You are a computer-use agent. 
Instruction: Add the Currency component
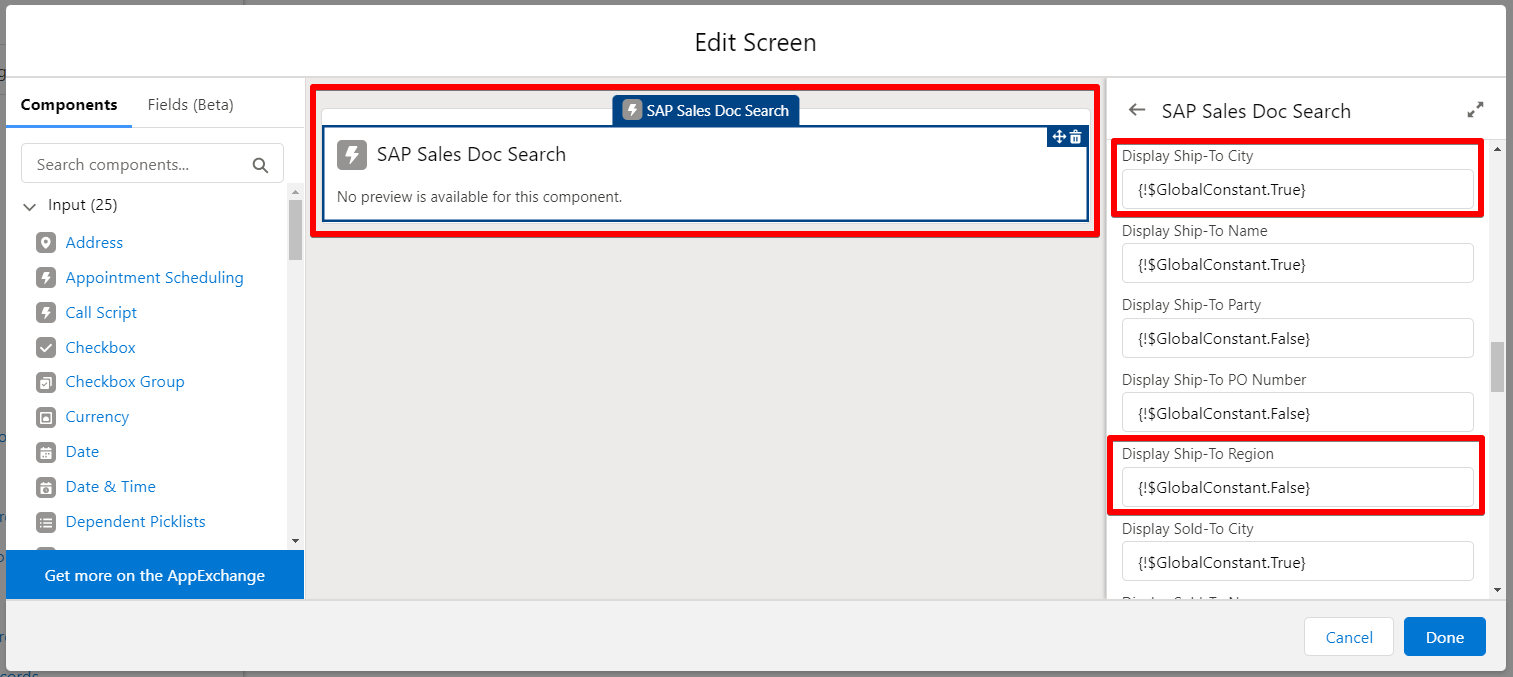pyautogui.click(x=97, y=417)
